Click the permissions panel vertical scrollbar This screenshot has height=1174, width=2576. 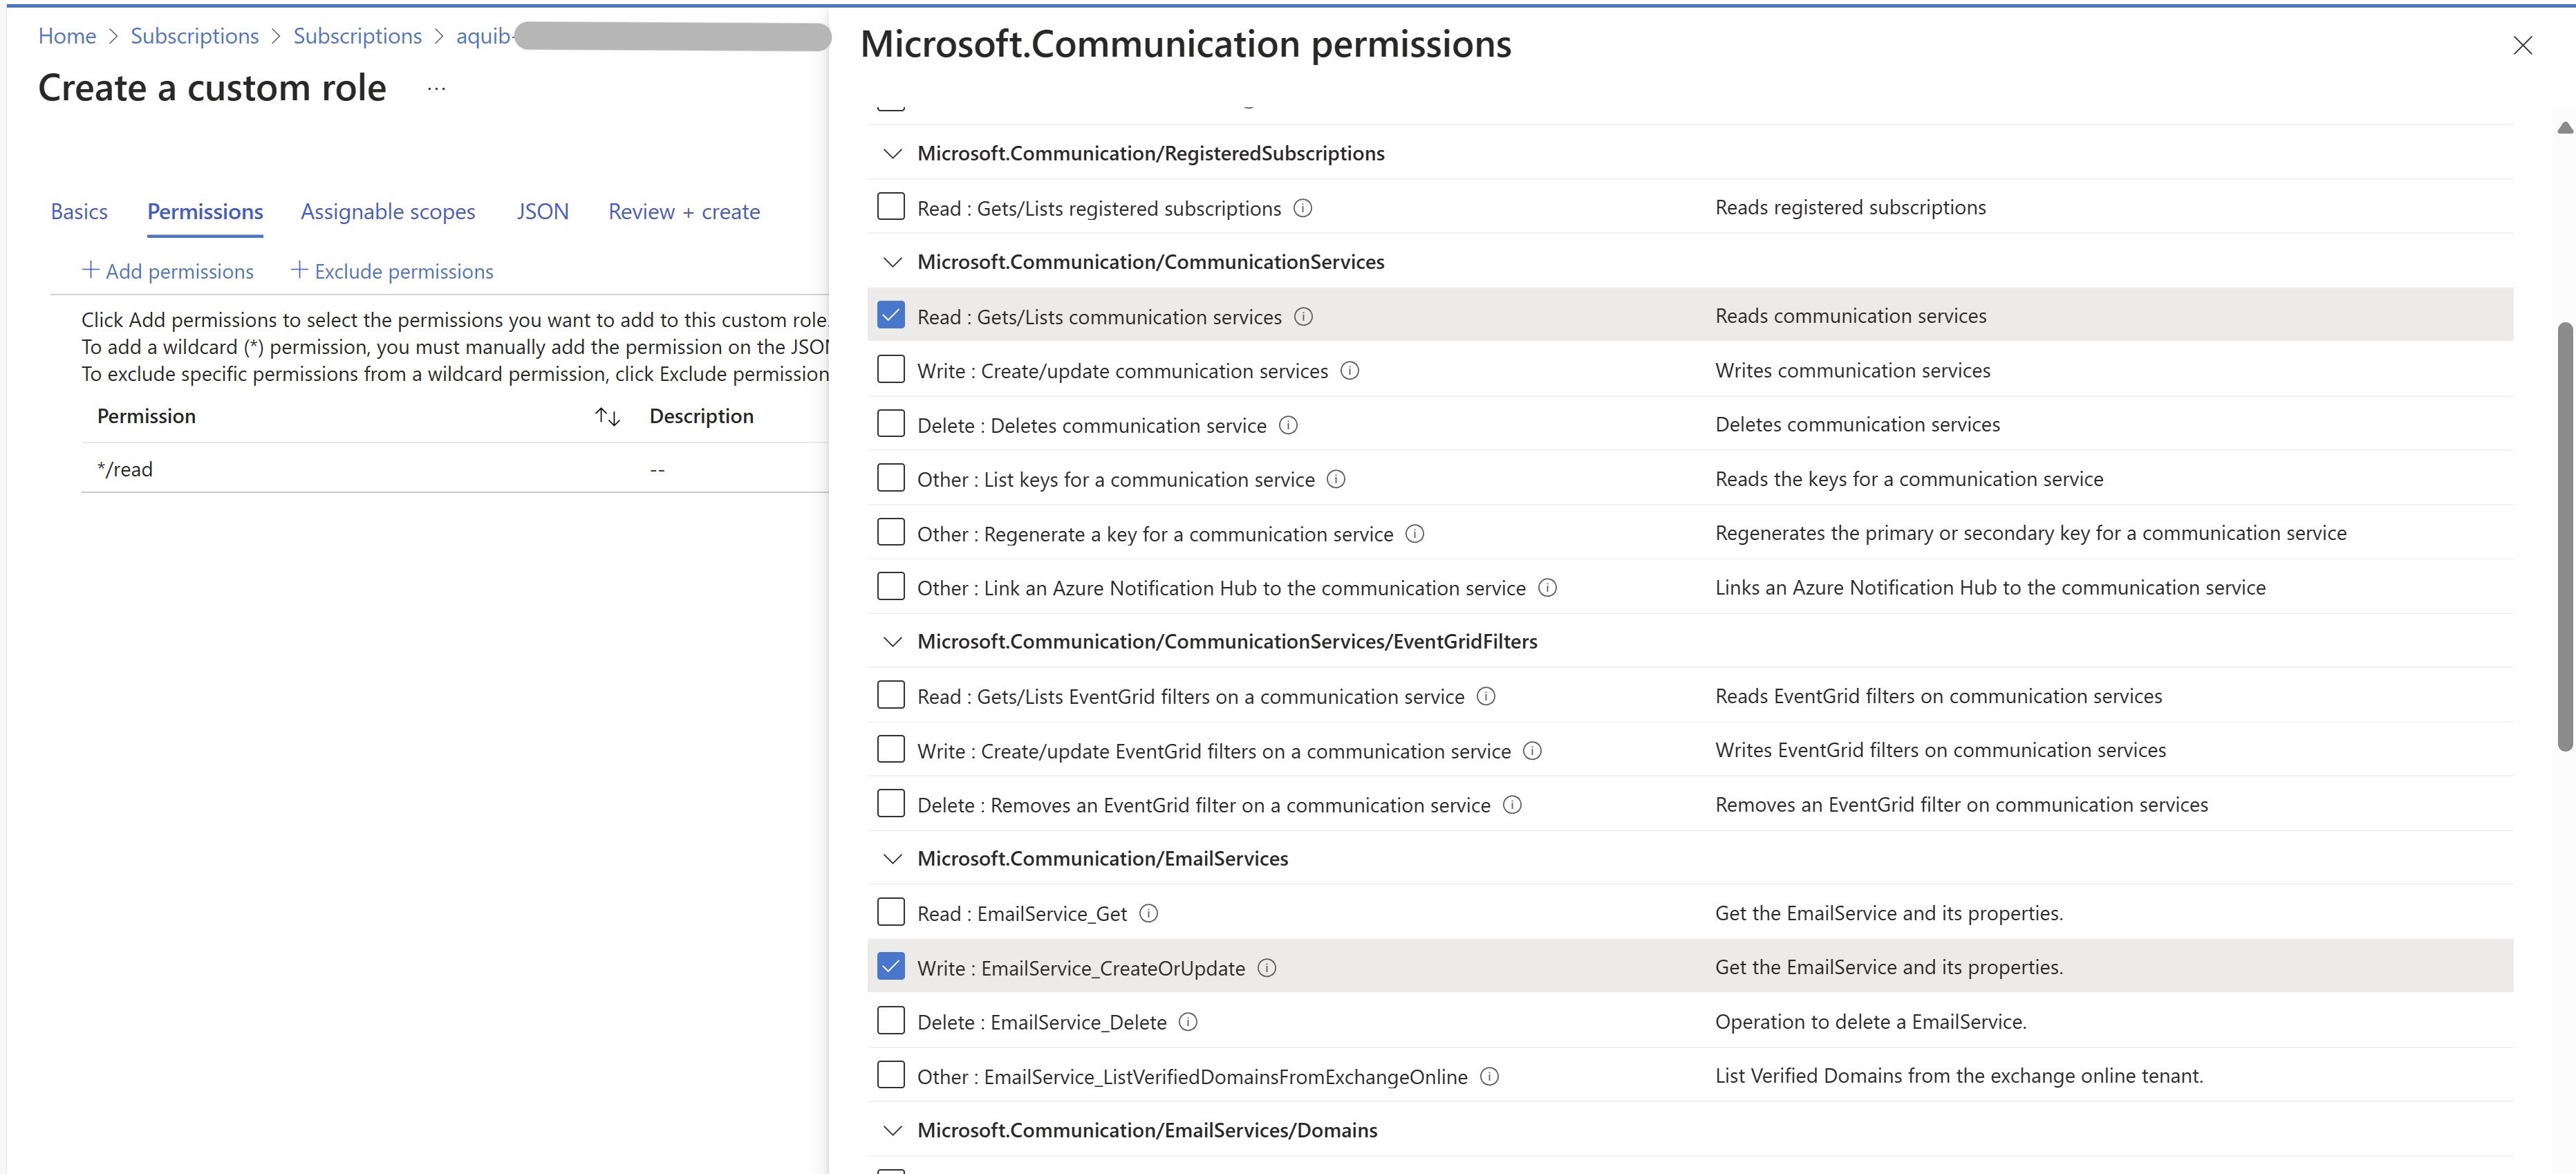pos(2564,535)
